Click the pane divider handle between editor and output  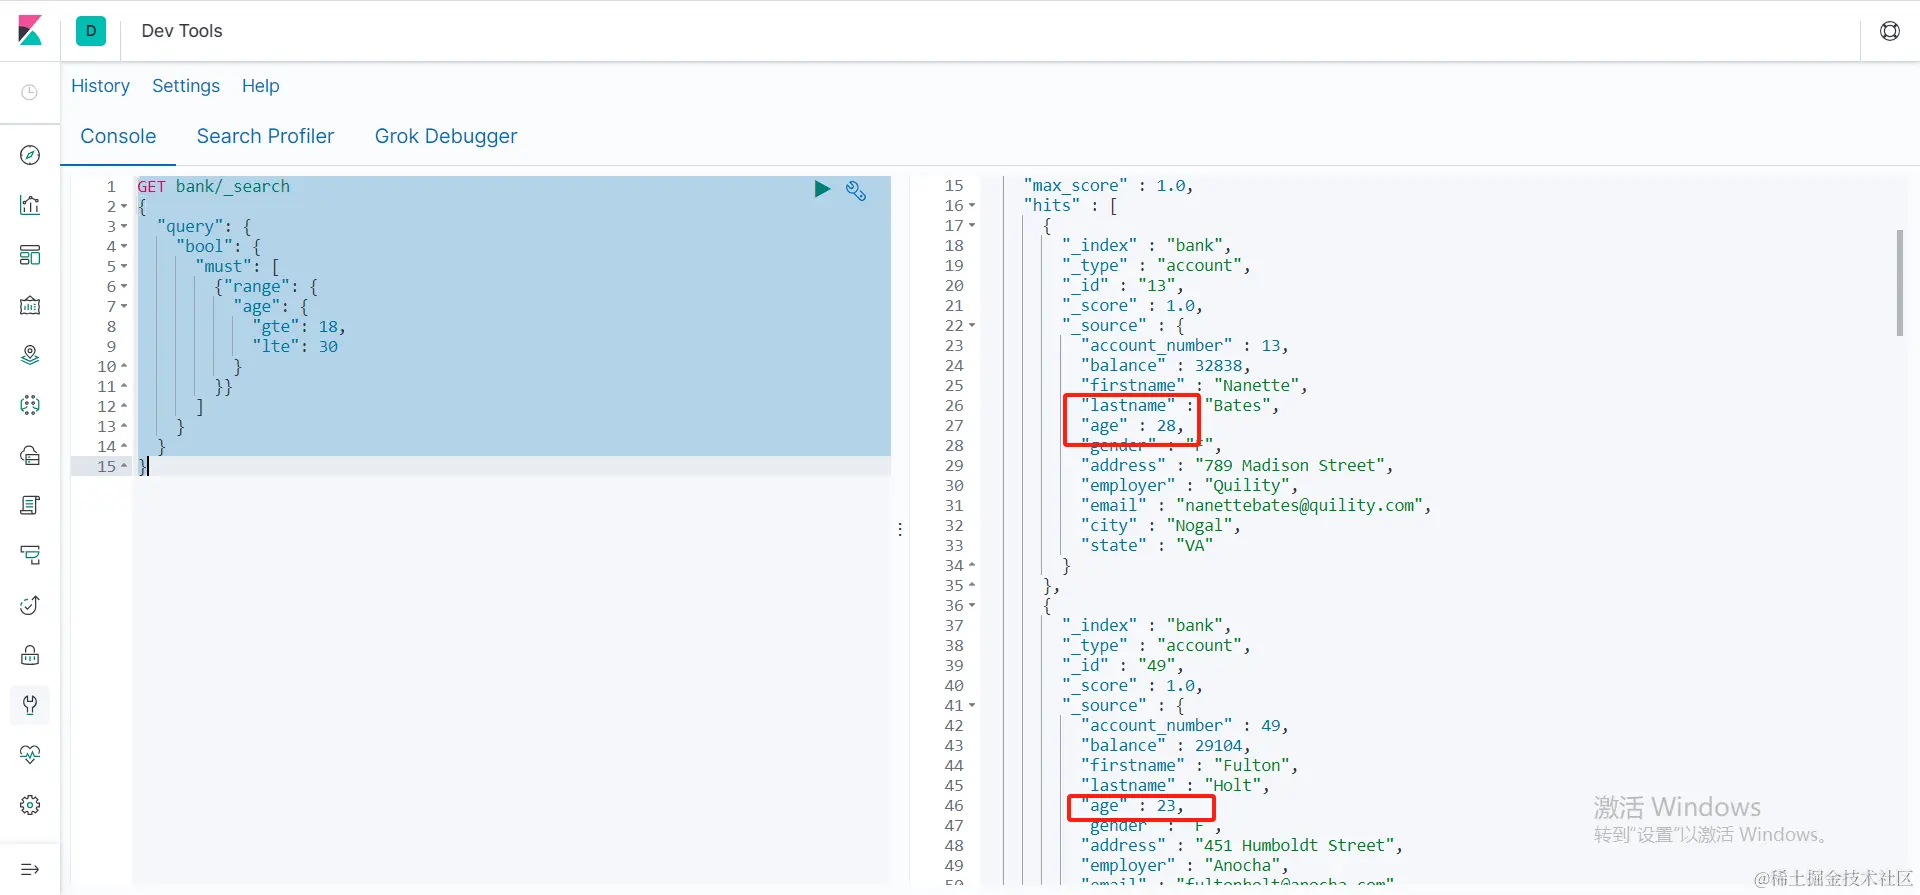pyautogui.click(x=900, y=529)
